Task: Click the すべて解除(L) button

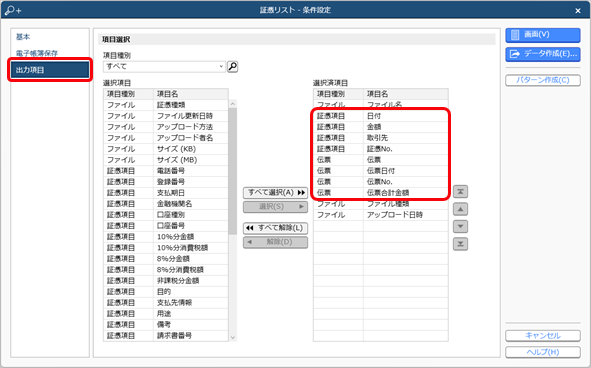Action: [x=276, y=228]
